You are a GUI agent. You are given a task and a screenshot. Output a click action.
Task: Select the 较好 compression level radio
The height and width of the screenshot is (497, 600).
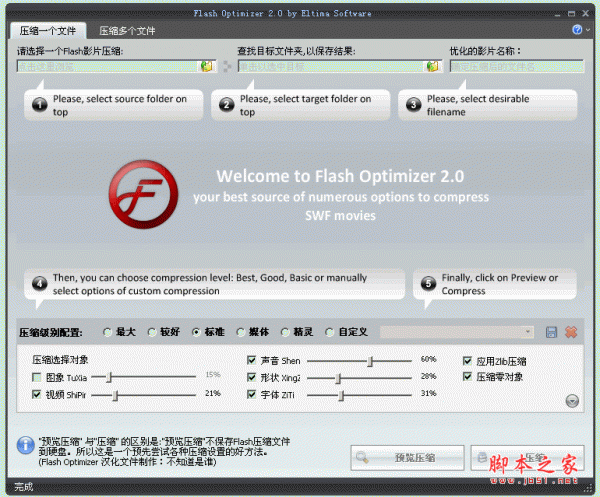152,332
